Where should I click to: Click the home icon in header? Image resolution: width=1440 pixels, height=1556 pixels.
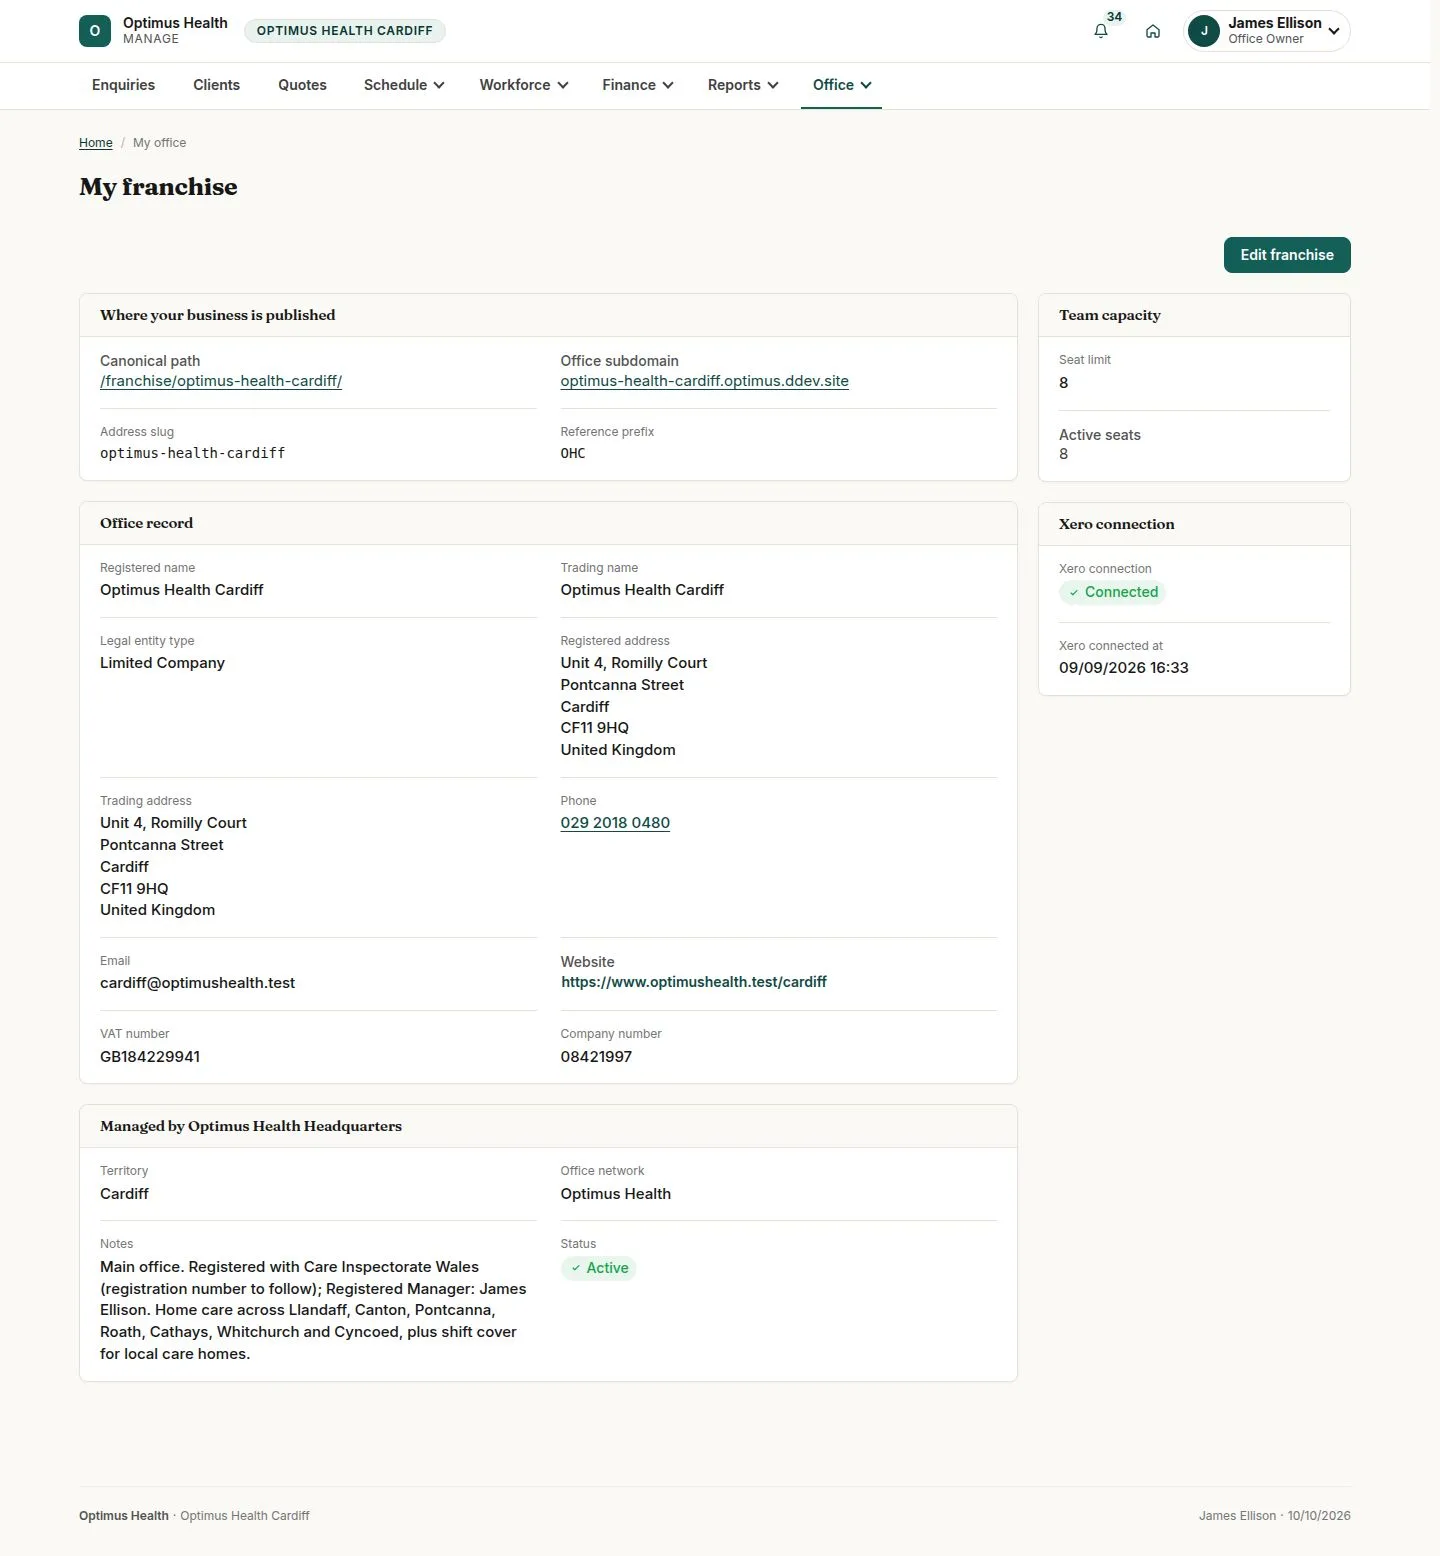[x=1153, y=31]
